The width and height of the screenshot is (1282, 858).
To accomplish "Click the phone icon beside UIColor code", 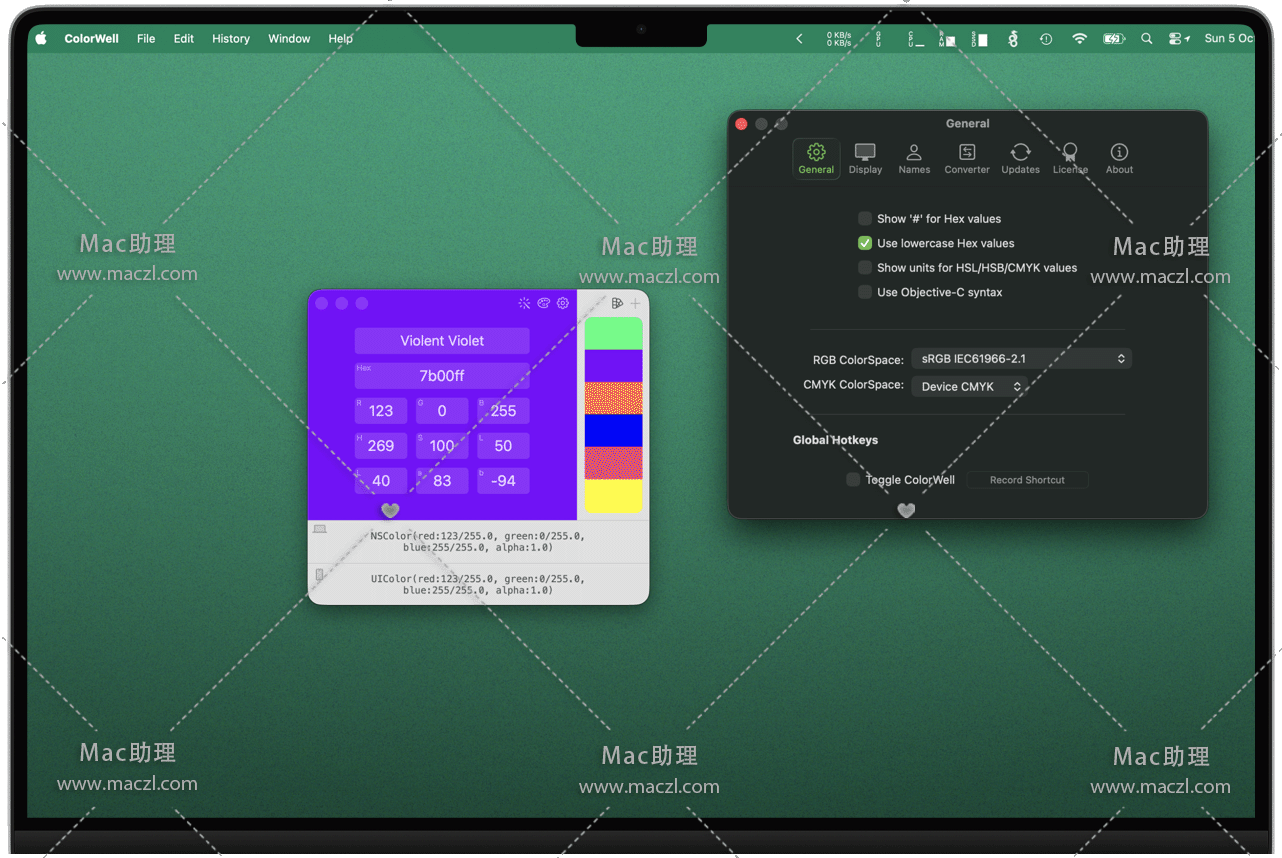I will click(x=320, y=575).
